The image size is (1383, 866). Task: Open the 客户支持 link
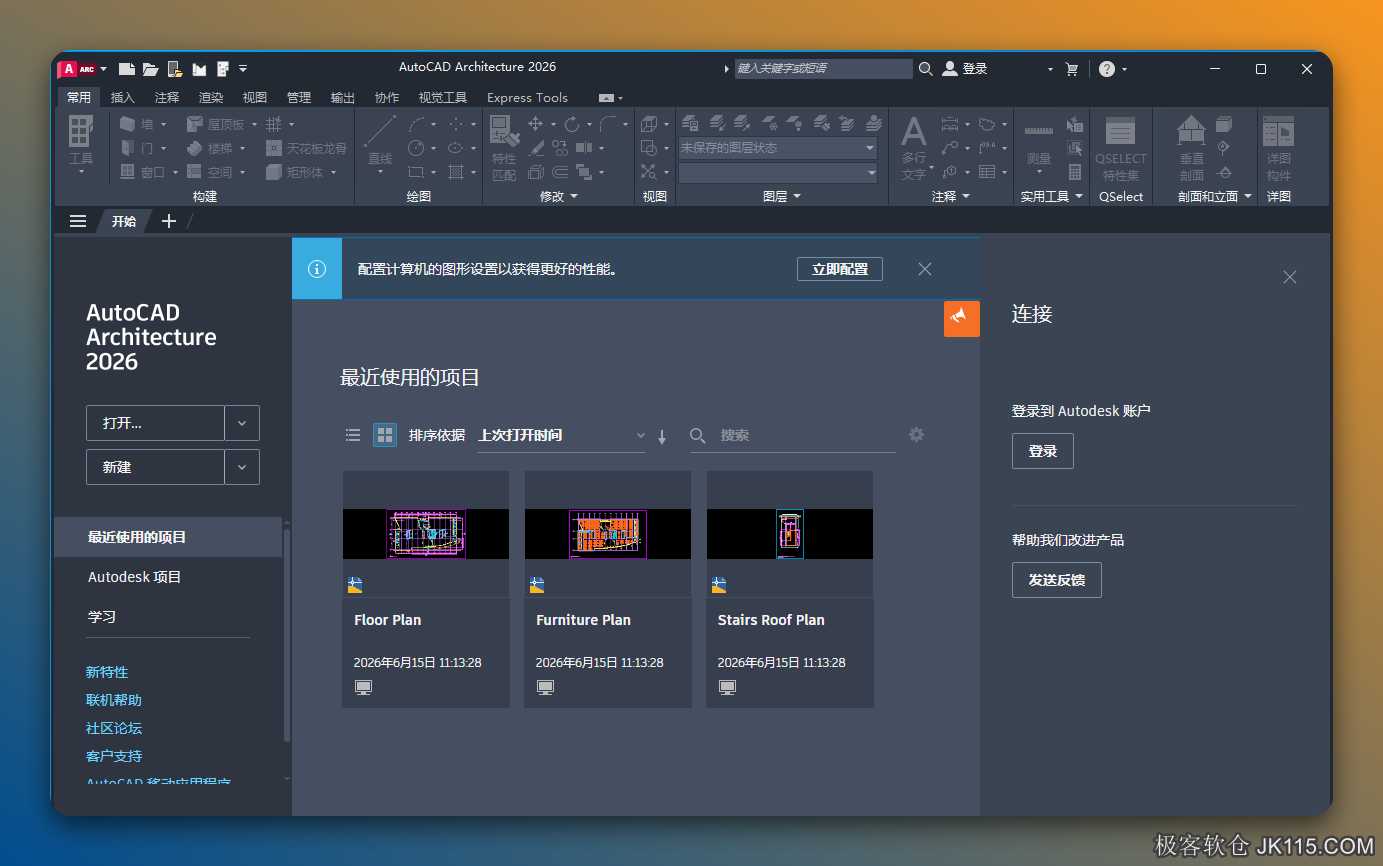pyautogui.click(x=114, y=756)
